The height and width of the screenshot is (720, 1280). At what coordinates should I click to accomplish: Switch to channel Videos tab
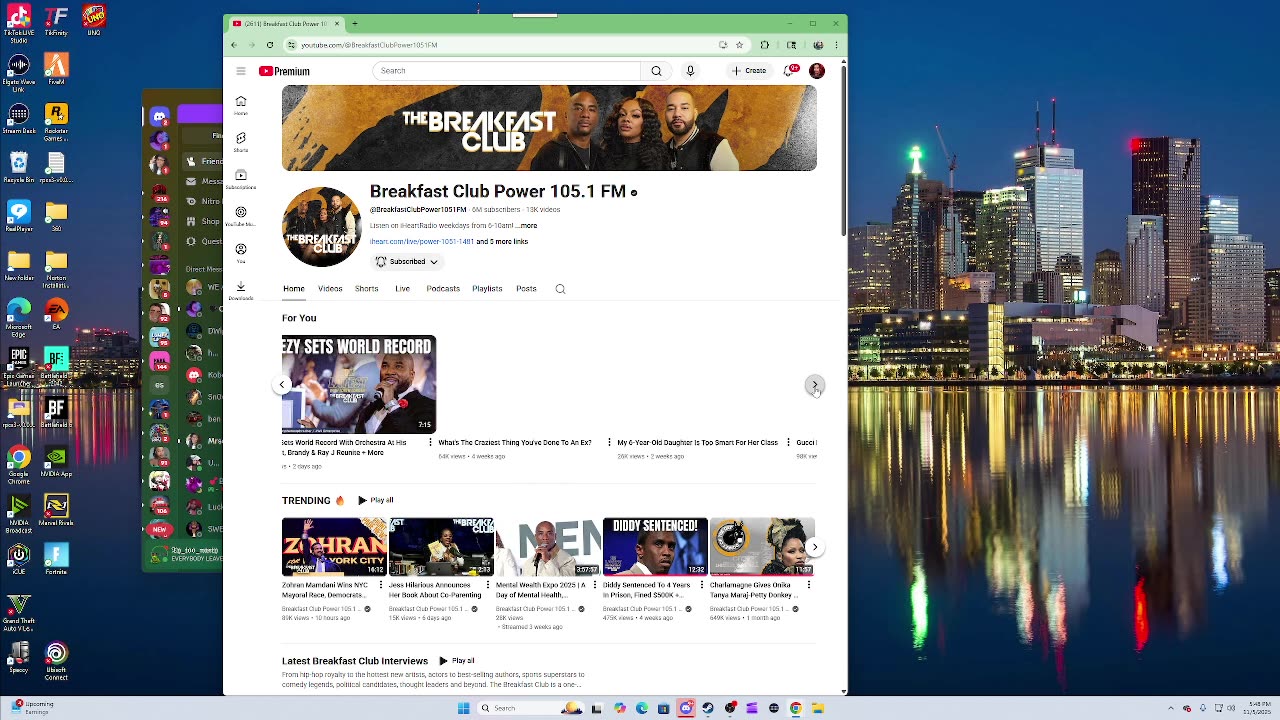(330, 289)
